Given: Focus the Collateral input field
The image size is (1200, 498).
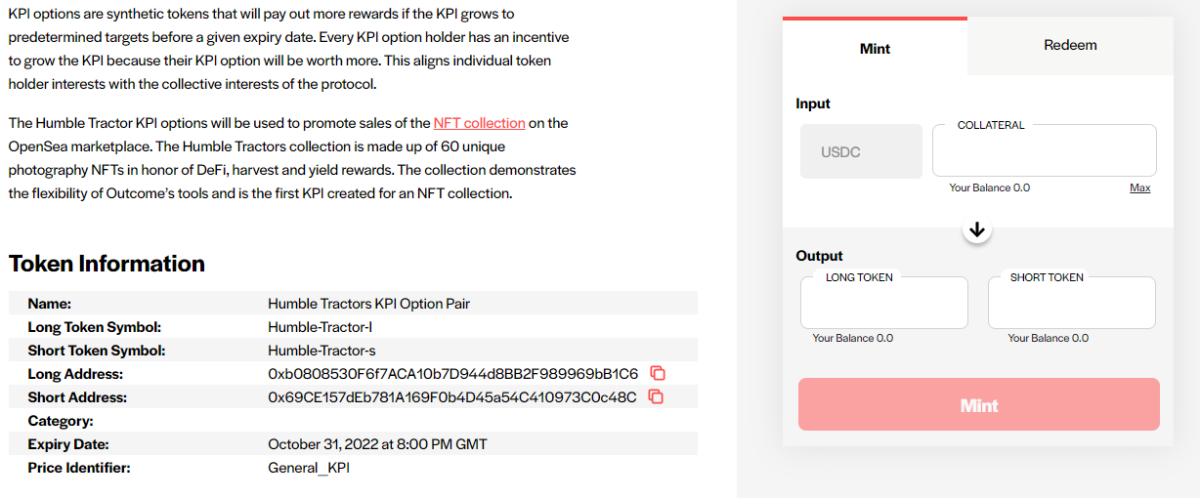Looking at the screenshot, I should point(1044,151).
